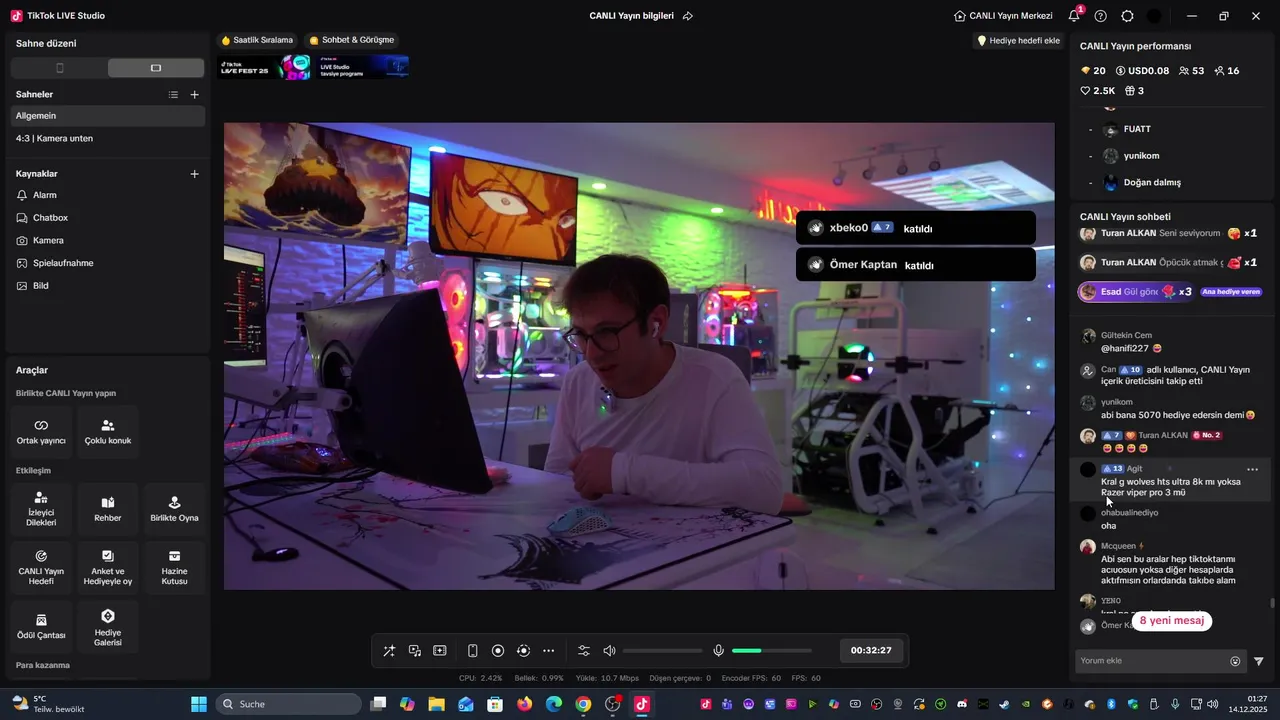Open Chrome from the taskbar

[x=583, y=704]
